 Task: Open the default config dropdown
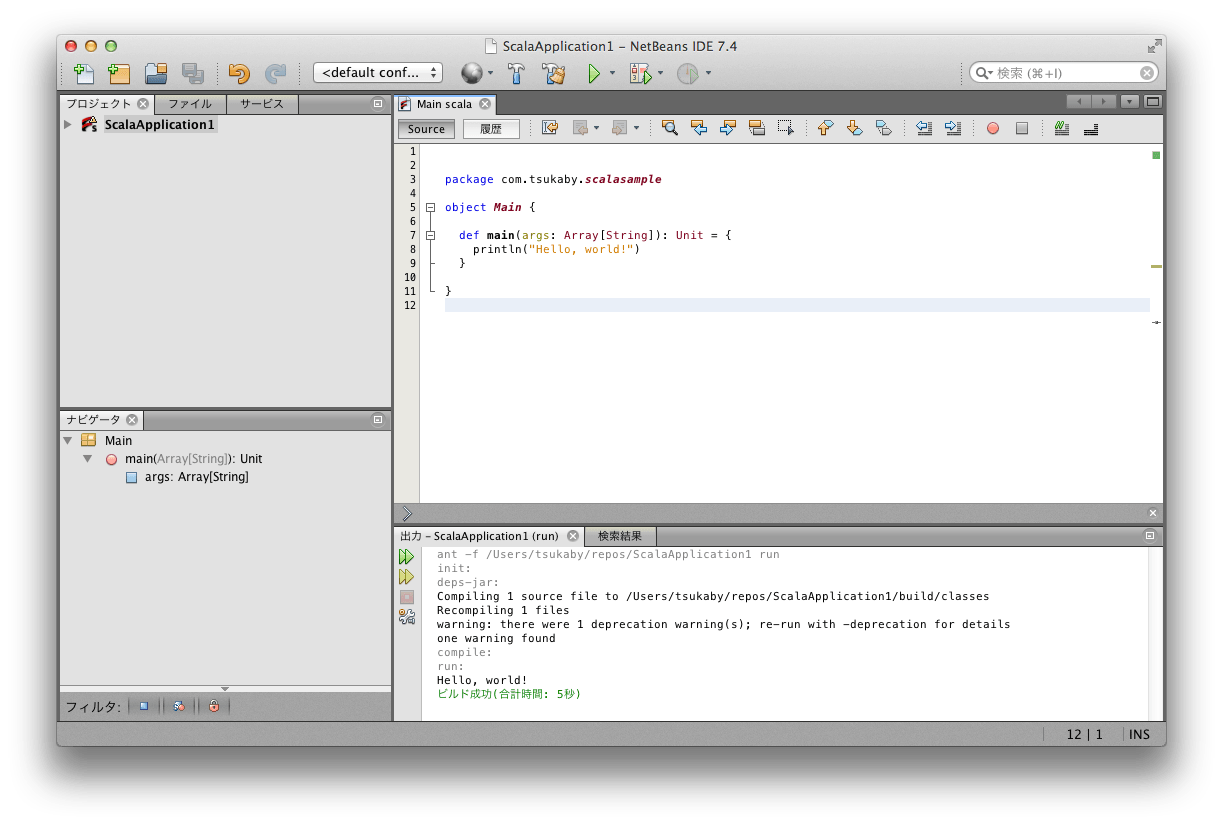pyautogui.click(x=377, y=73)
